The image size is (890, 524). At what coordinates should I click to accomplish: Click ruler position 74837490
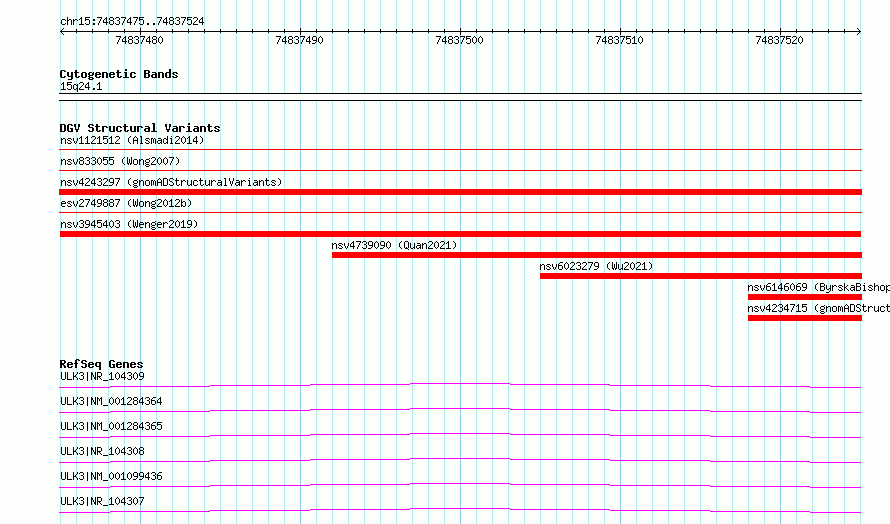[299, 40]
